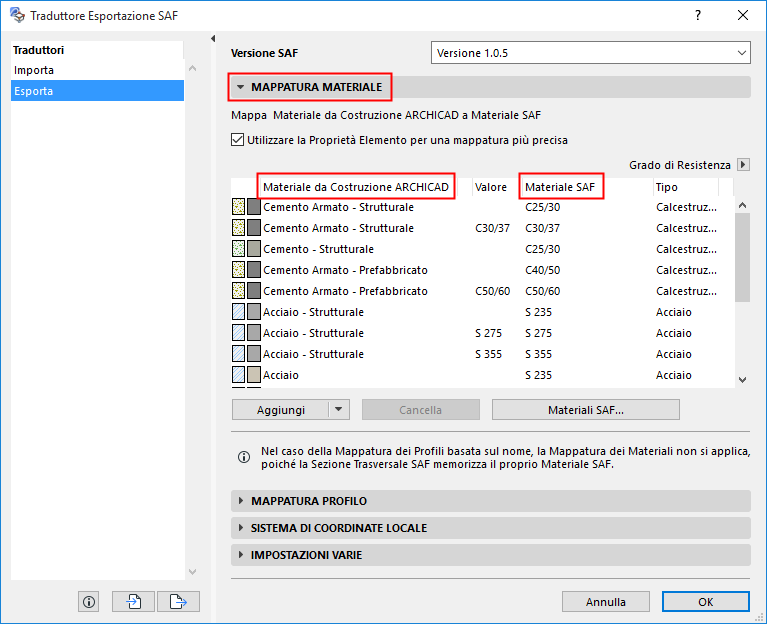767x624 pixels.
Task: Collapse the MAPPATURA MATERIALE section
Action: [240, 87]
